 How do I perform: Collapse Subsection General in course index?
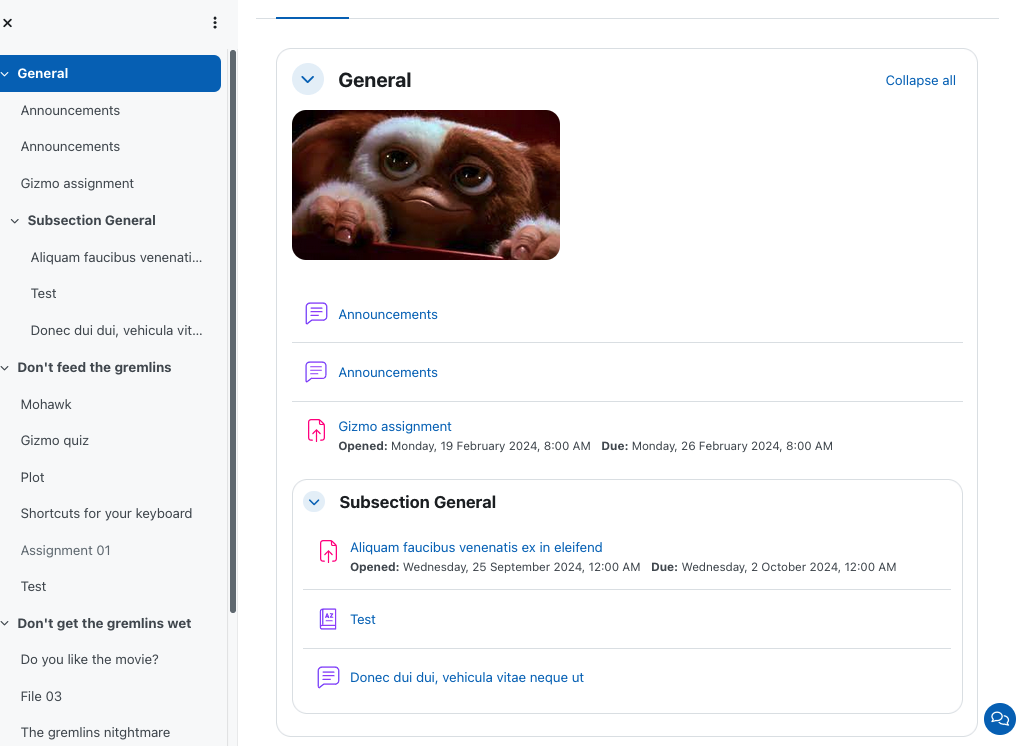coord(15,221)
